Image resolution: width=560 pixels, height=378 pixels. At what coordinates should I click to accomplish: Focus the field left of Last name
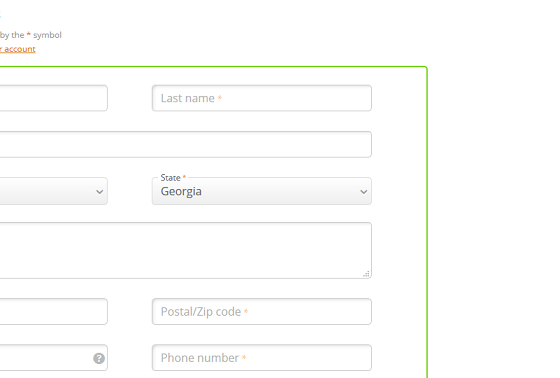tap(54, 98)
